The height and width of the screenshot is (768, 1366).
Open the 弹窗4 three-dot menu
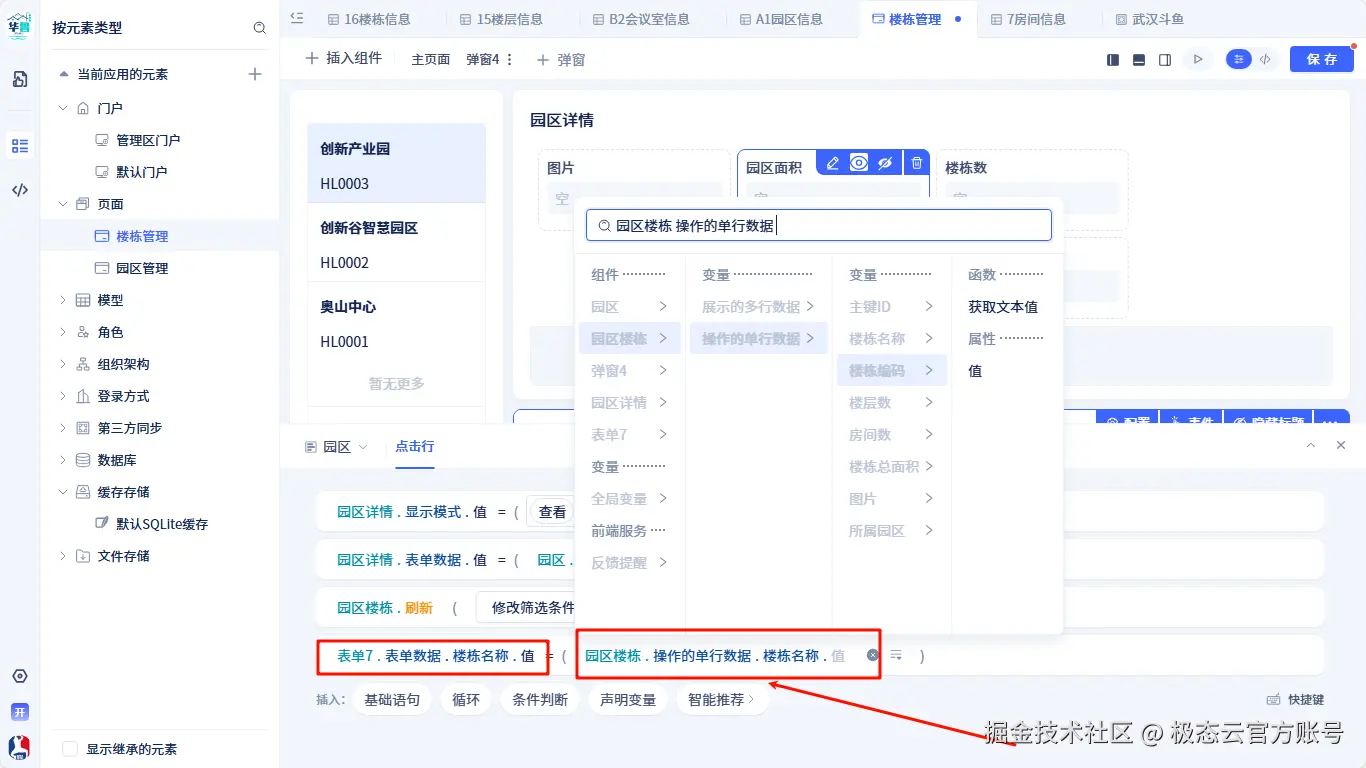point(510,60)
